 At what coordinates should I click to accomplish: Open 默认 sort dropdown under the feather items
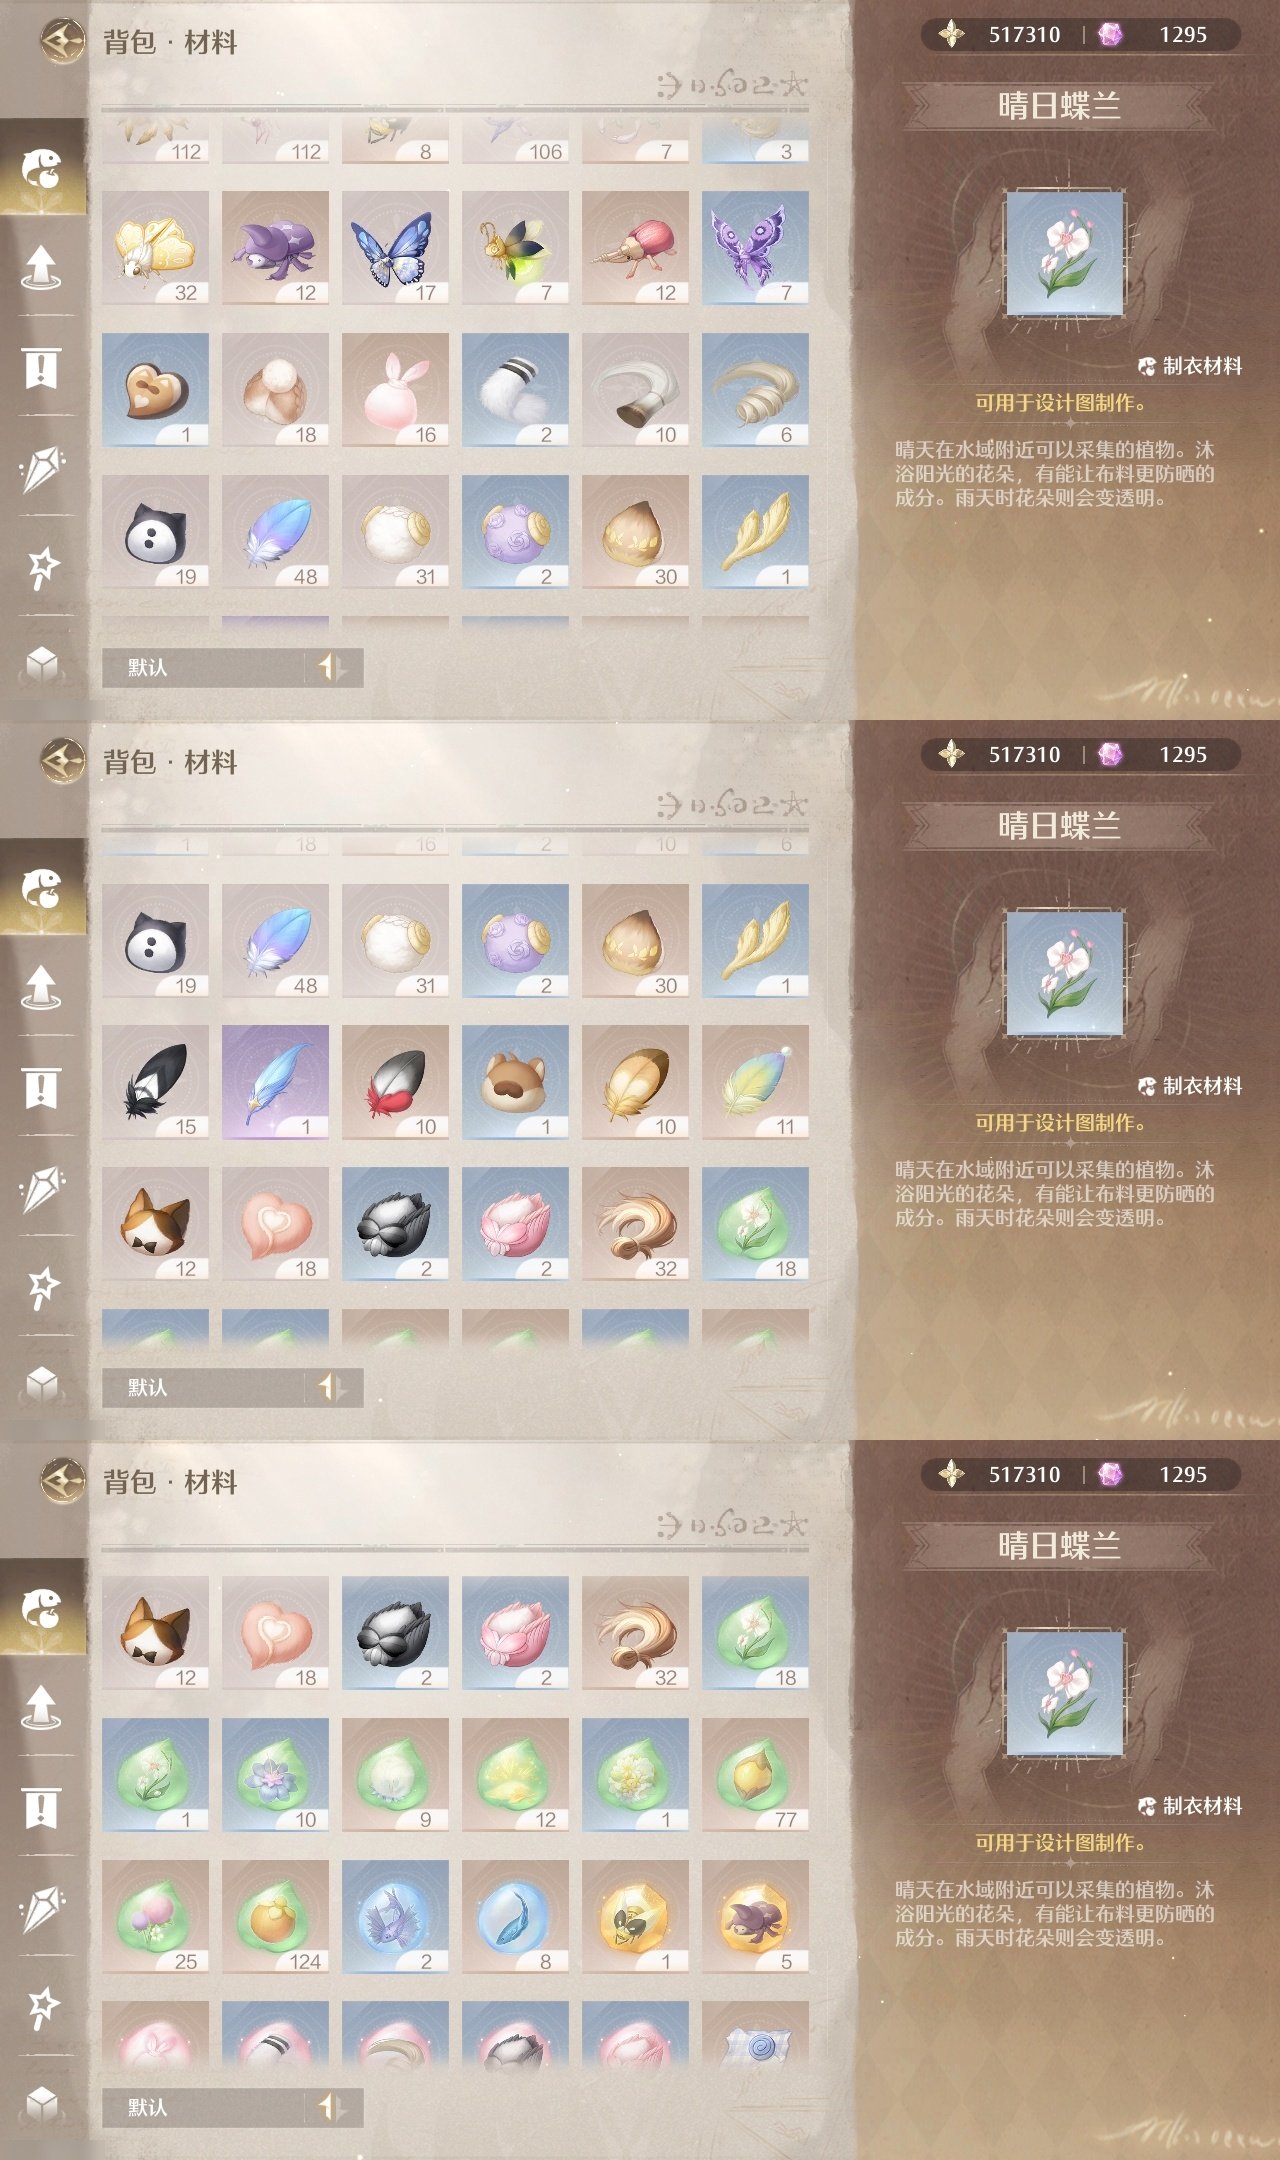click(204, 1387)
